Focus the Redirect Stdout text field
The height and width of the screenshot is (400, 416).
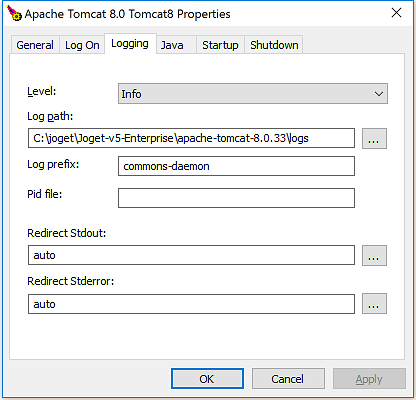point(191,255)
